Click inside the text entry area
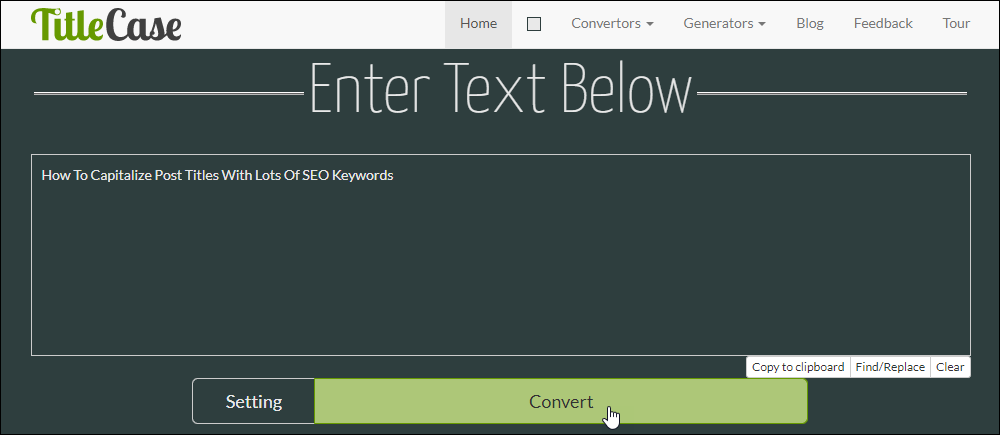Screen dimensions: 1000x435 coord(501,254)
